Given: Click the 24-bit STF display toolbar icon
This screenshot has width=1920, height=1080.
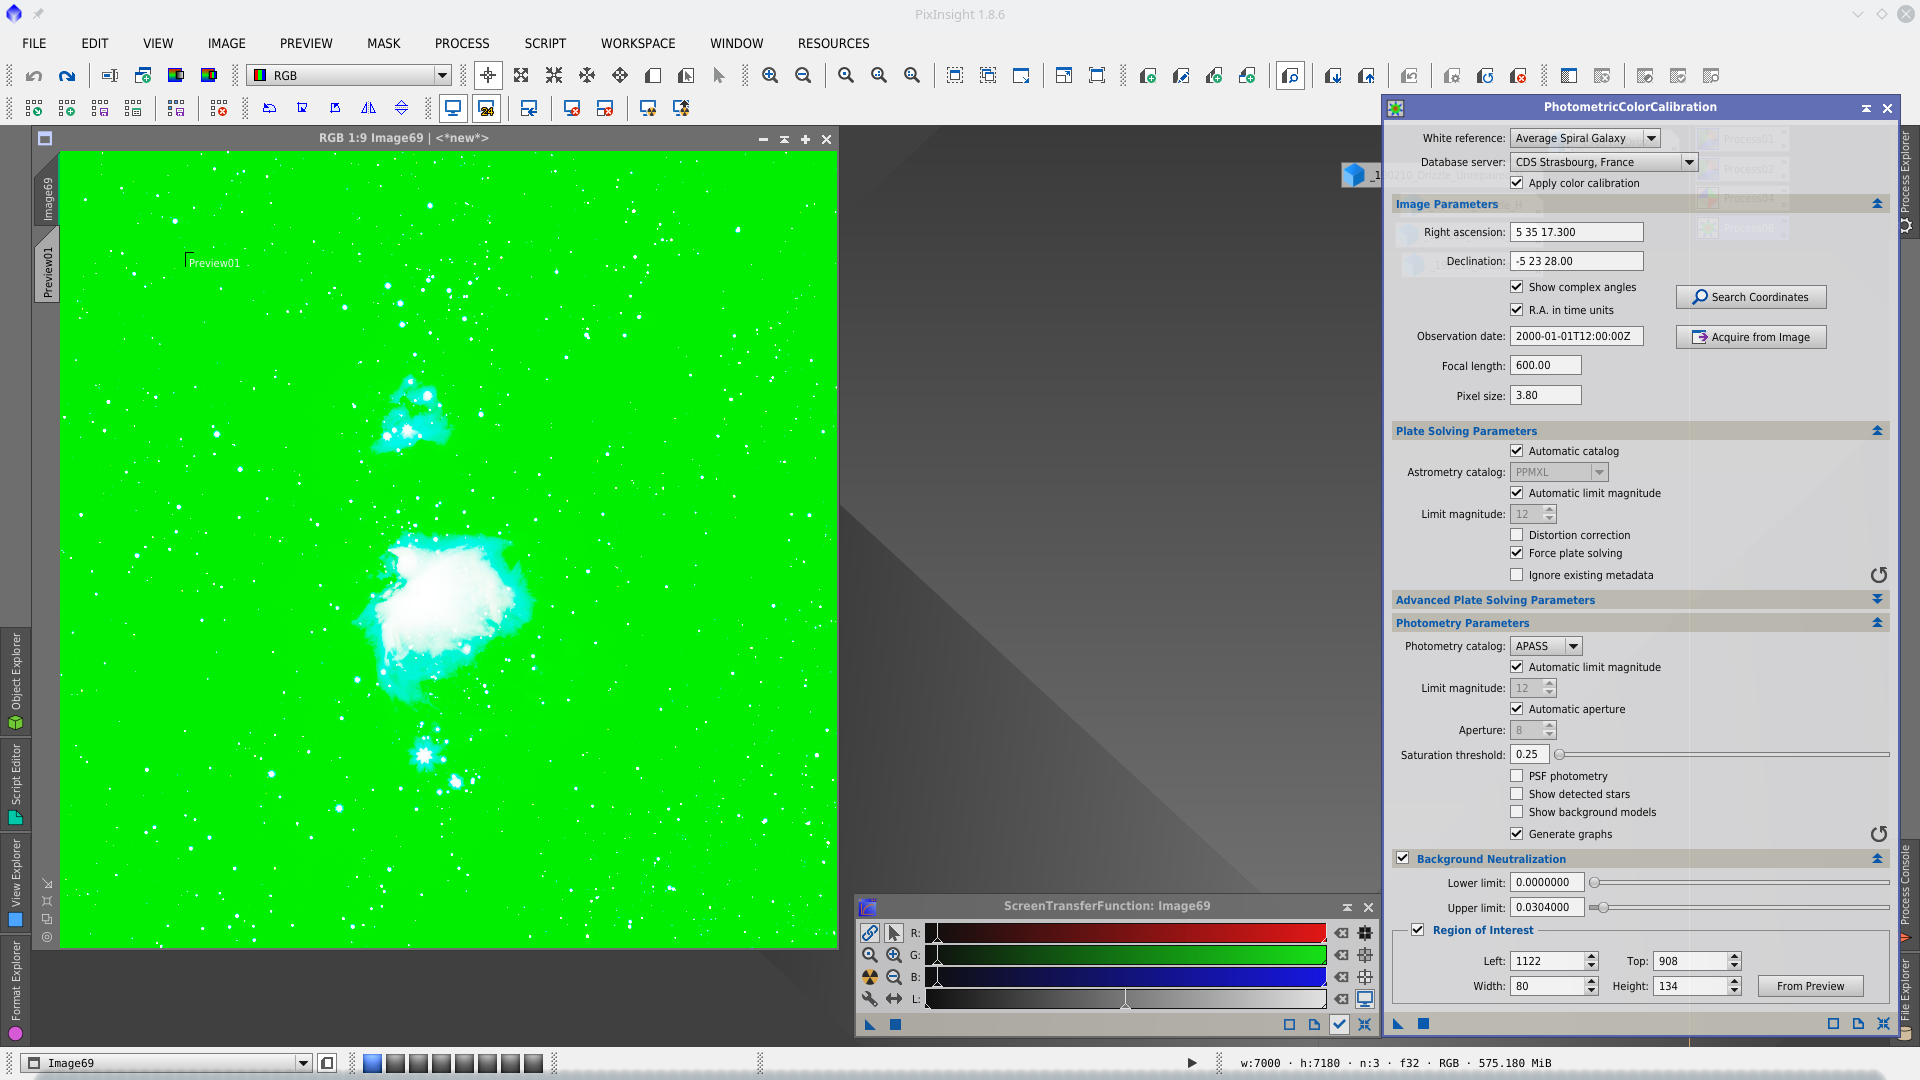Looking at the screenshot, I should [486, 108].
